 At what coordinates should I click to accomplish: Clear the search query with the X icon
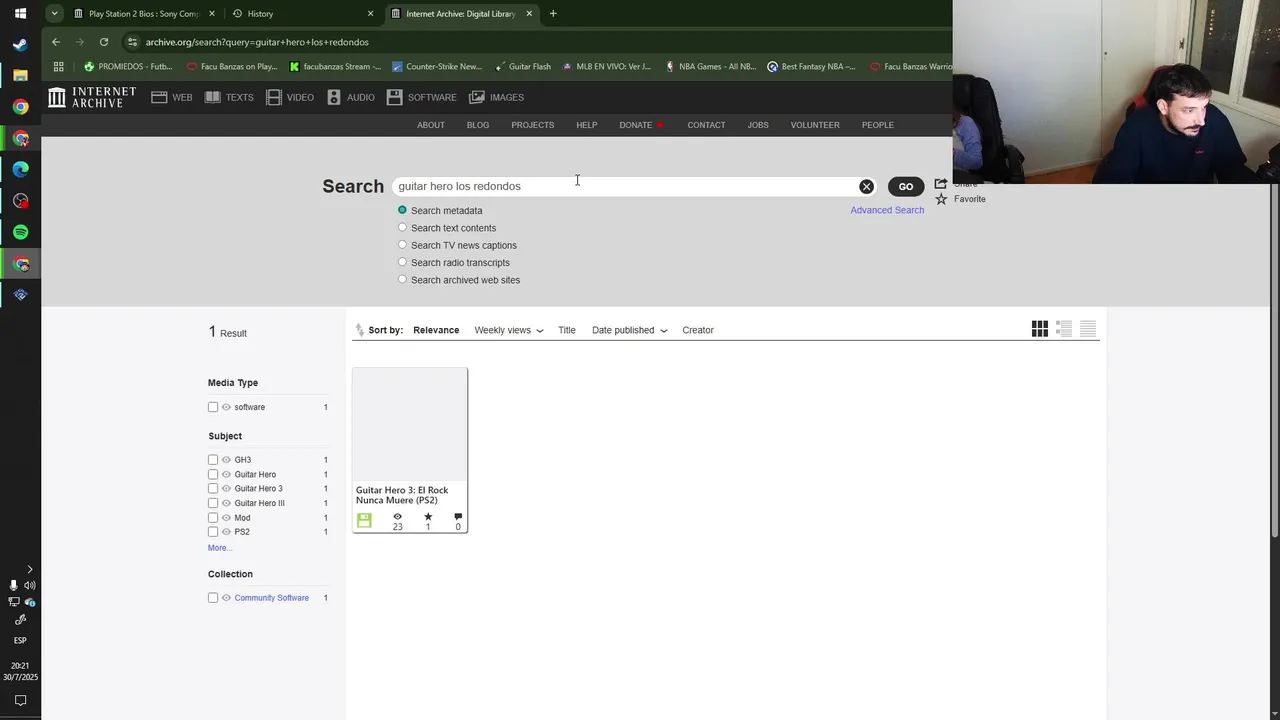[866, 186]
